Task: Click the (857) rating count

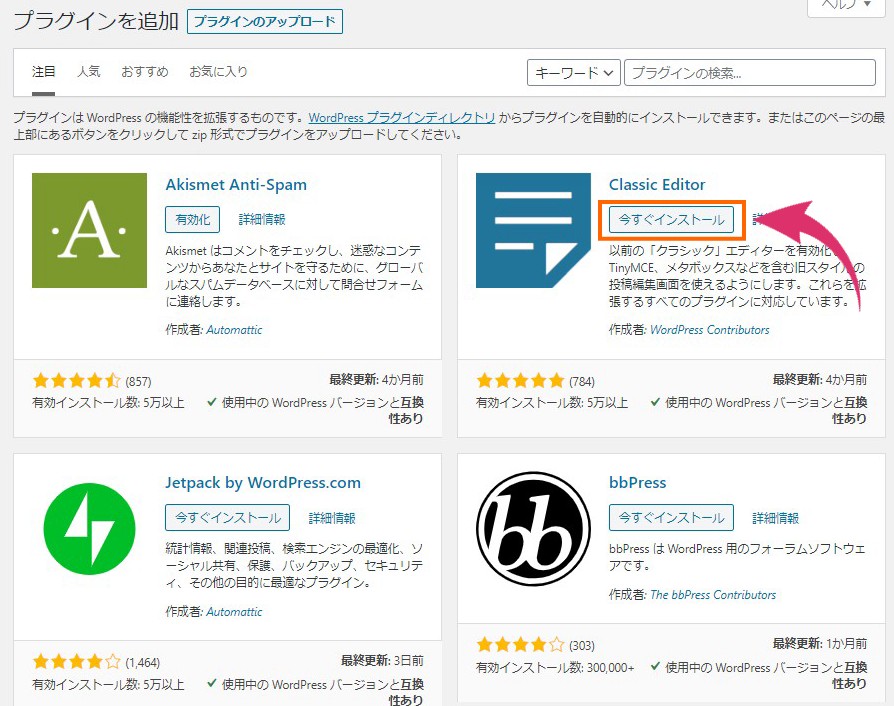Action: (x=139, y=382)
